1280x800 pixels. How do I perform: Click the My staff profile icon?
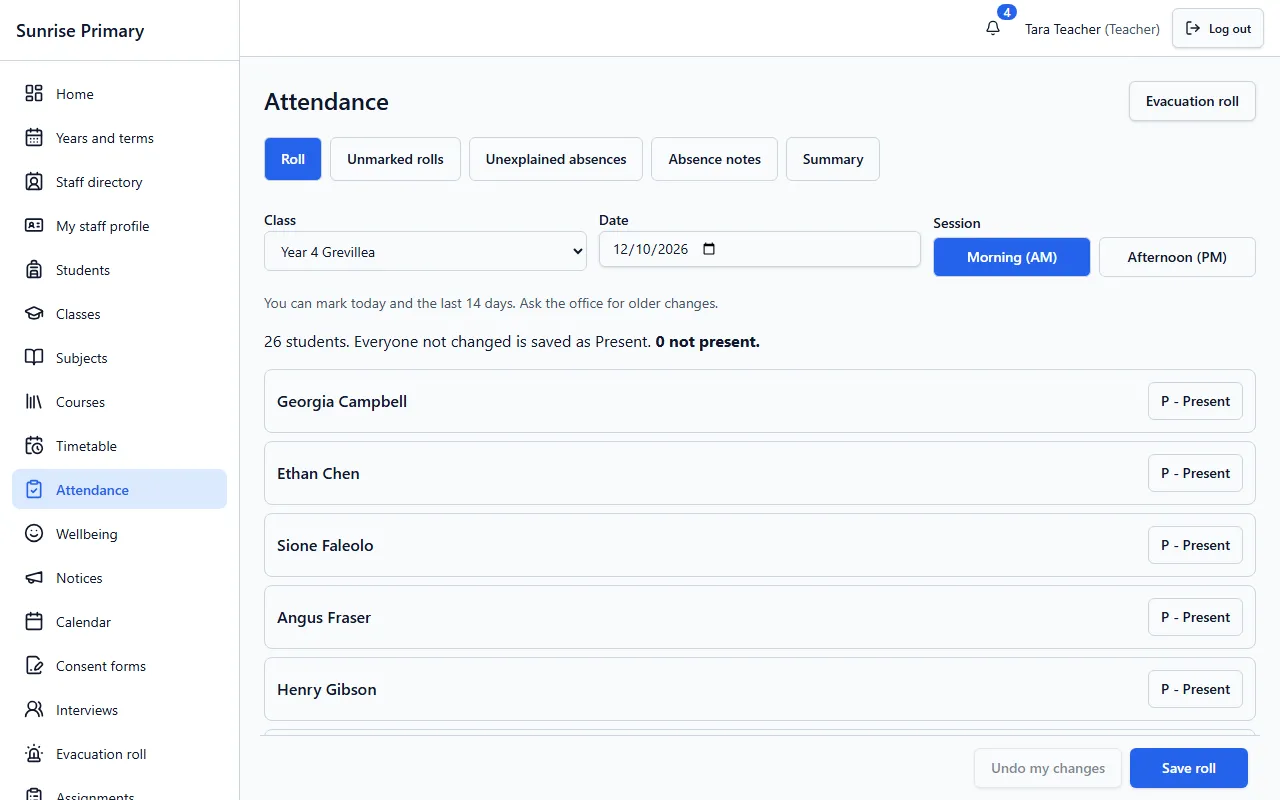[34, 226]
